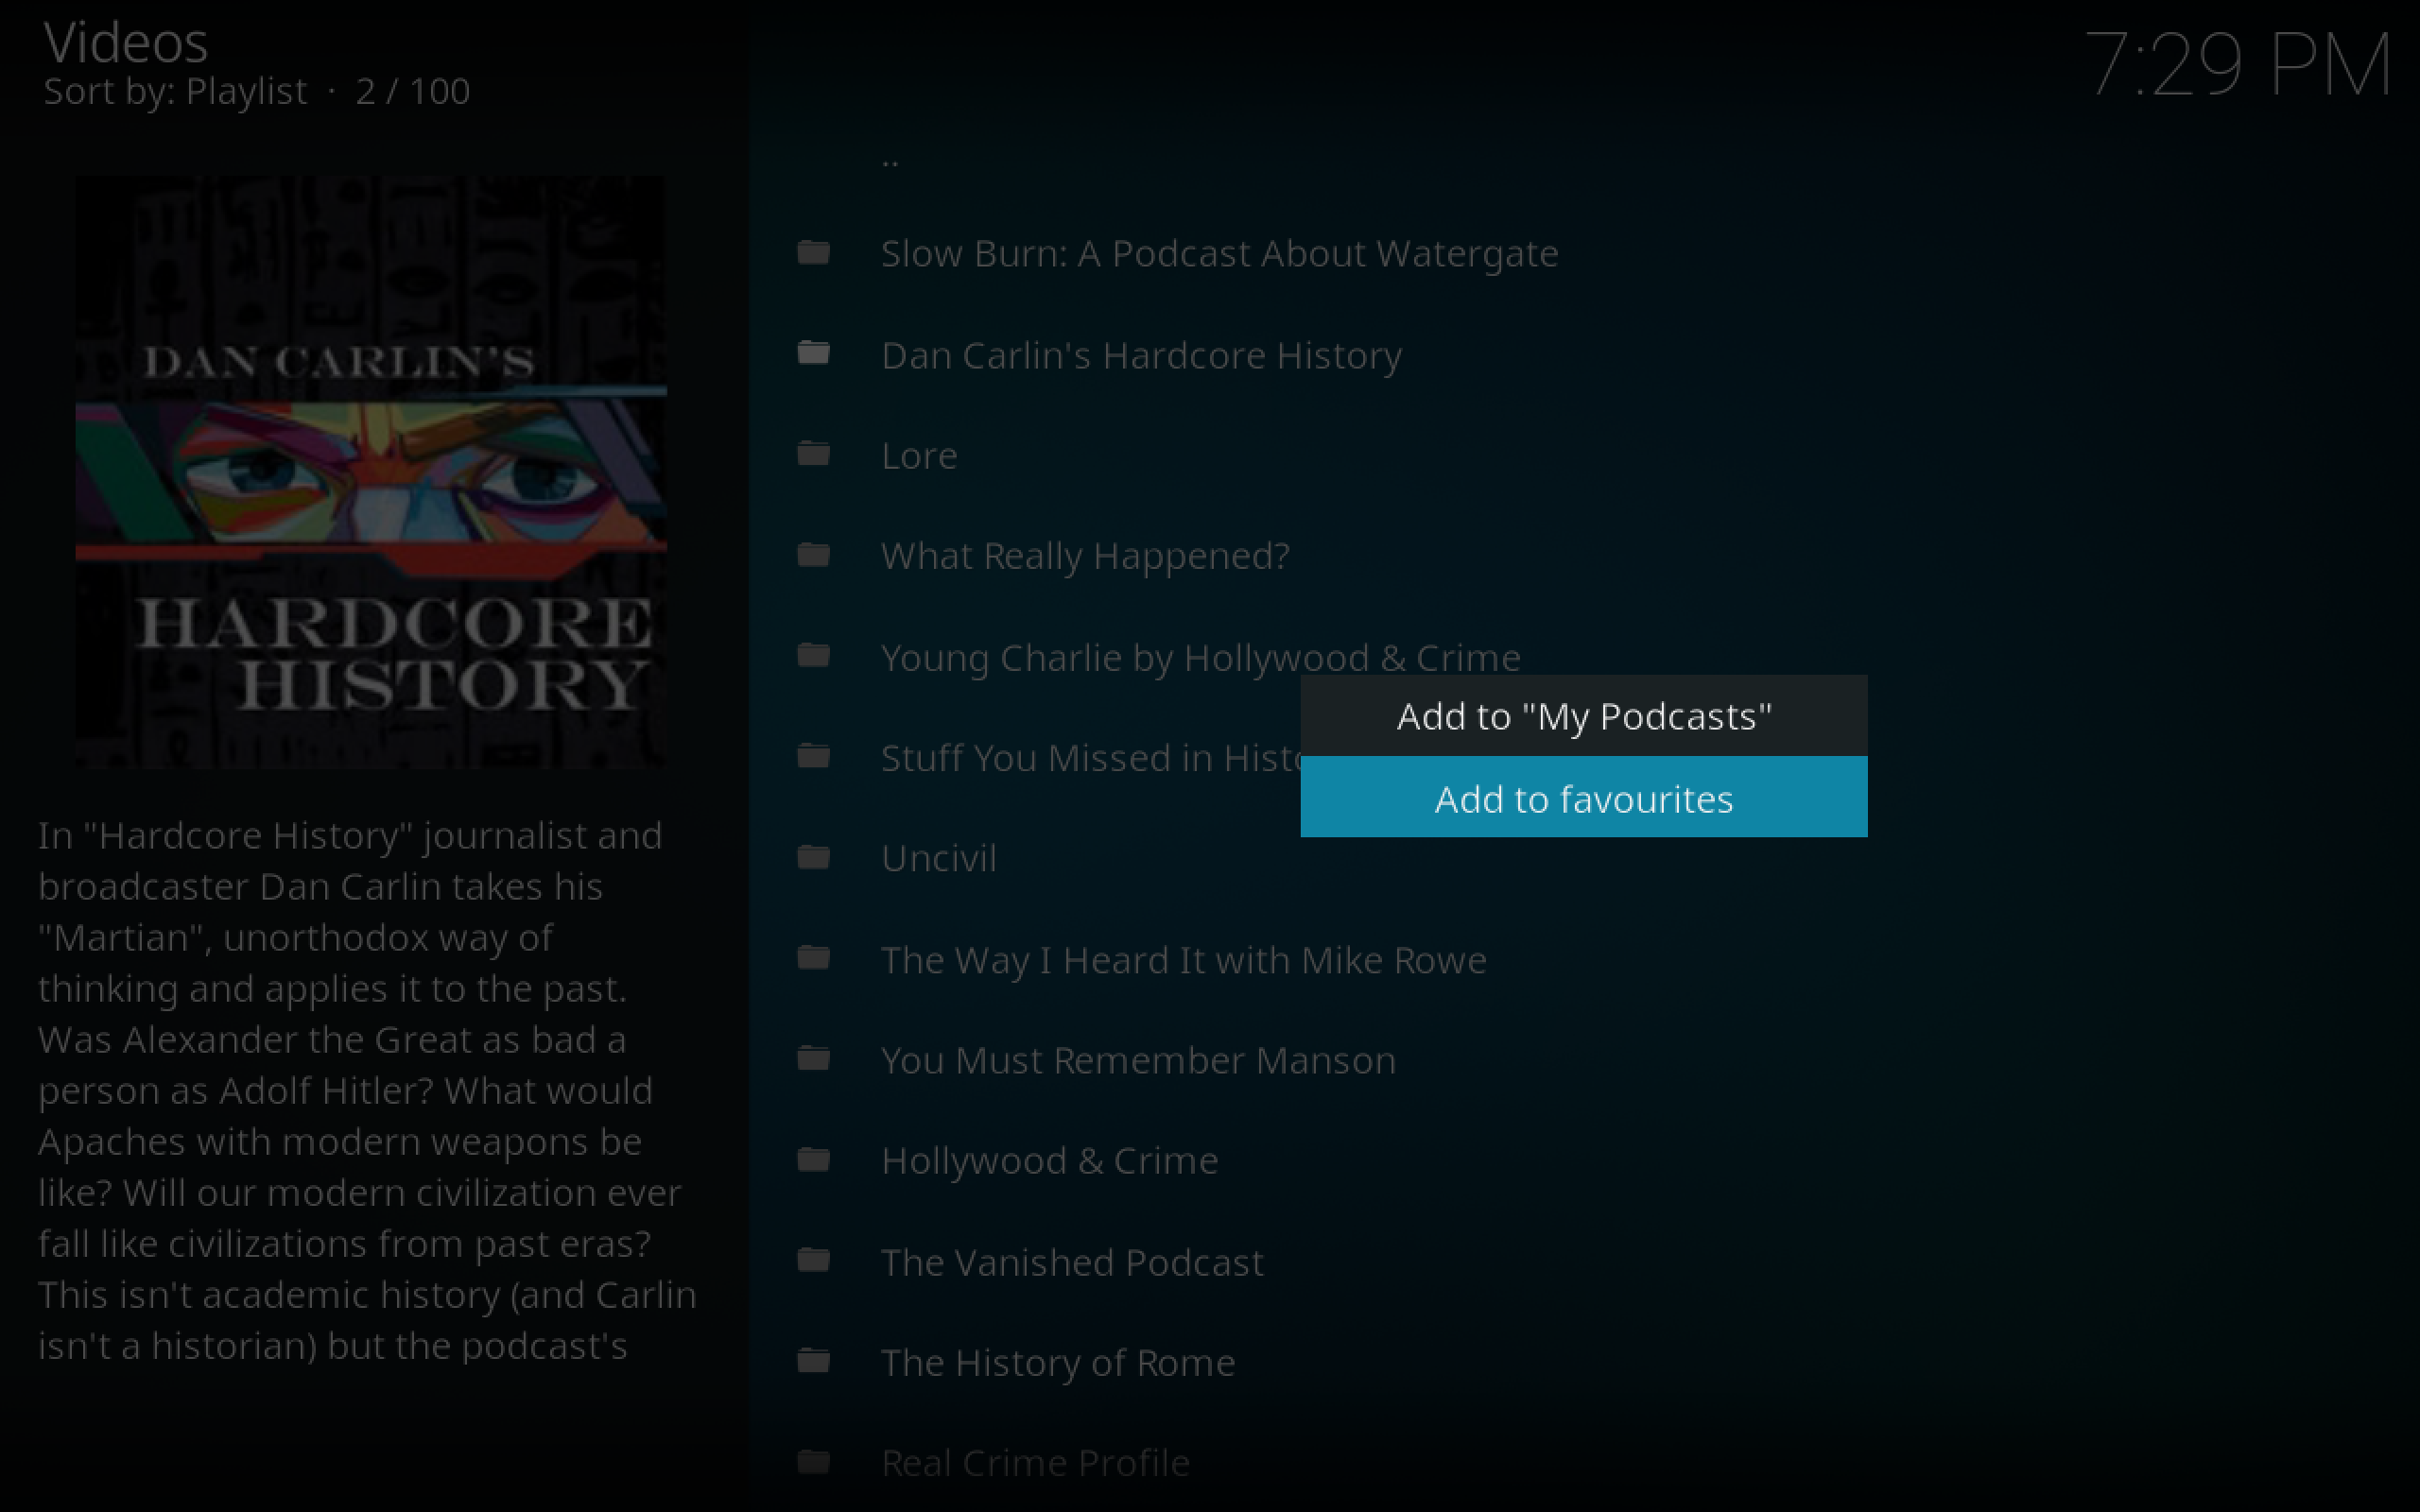Open the Young Charlie by Hollywood & Crime podcast
The width and height of the screenshot is (2420, 1512).
click(1200, 657)
